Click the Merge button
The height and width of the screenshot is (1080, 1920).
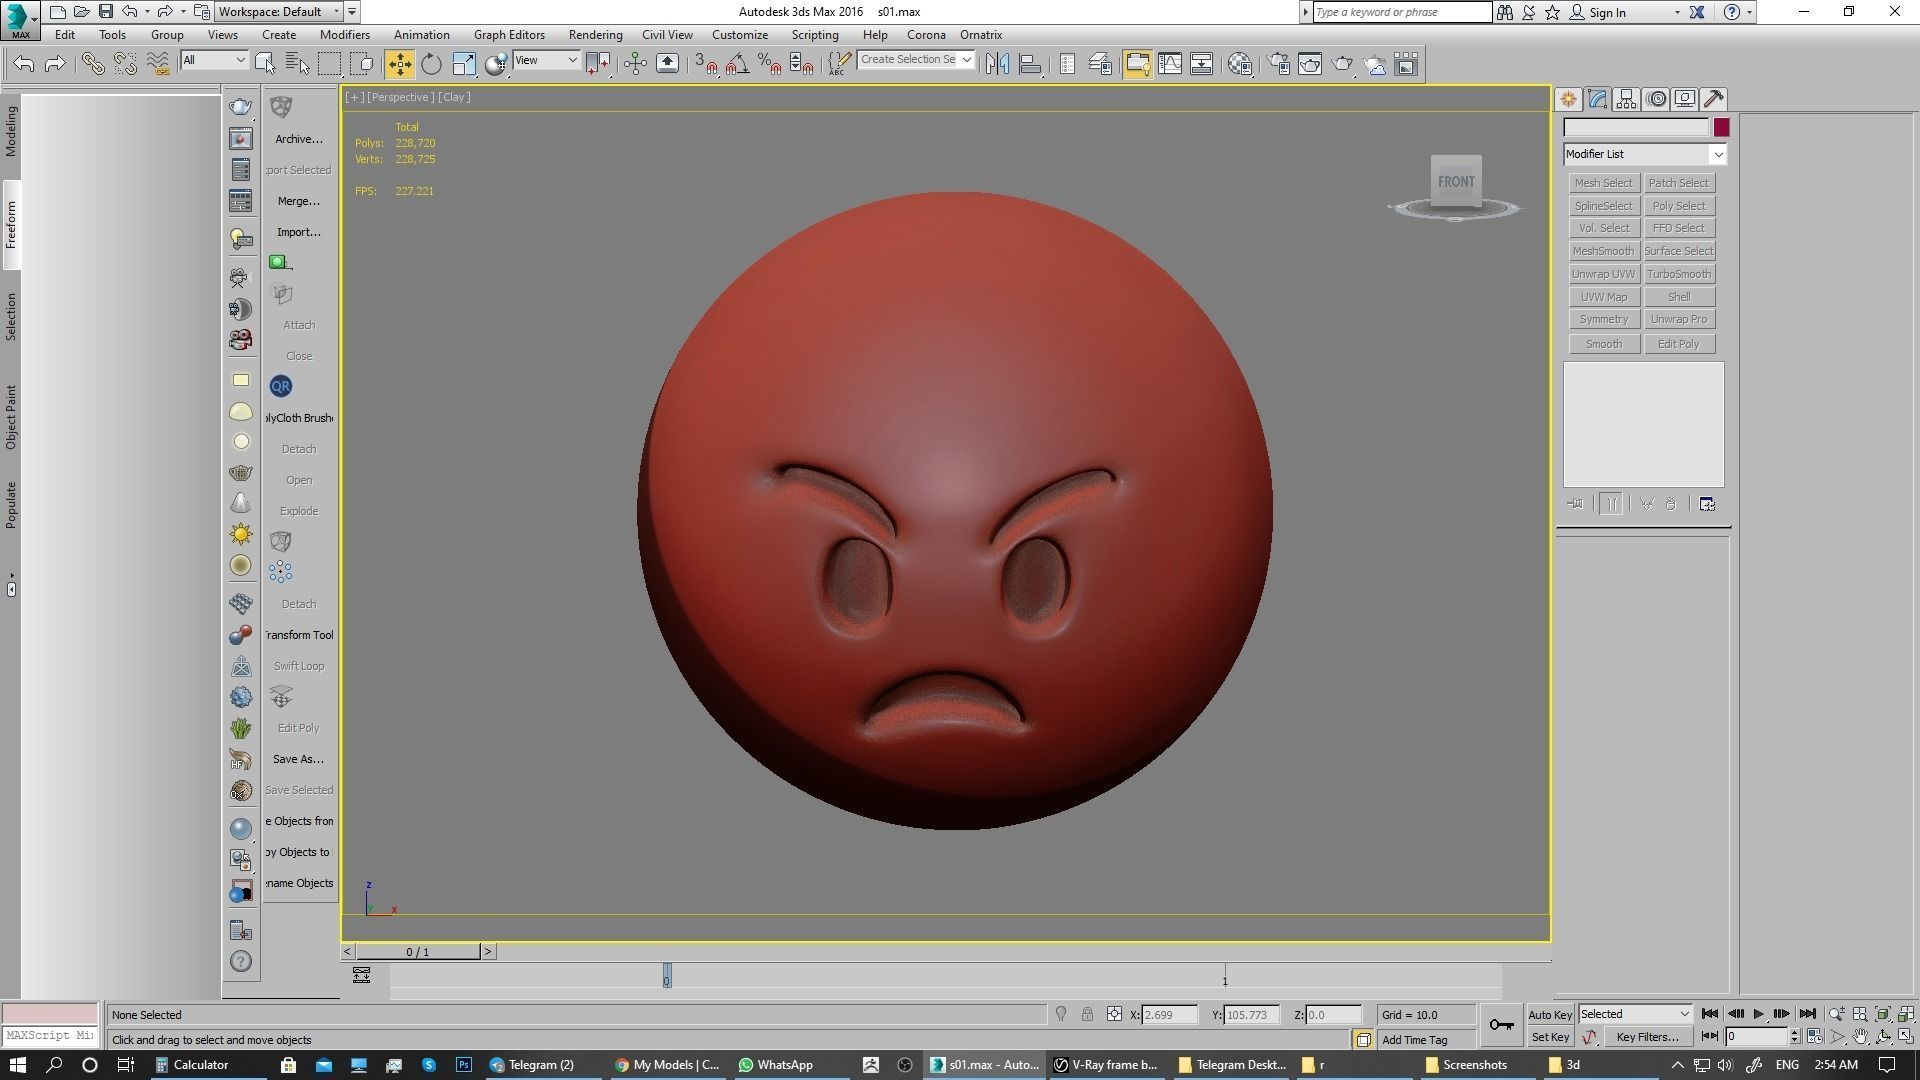coord(298,201)
